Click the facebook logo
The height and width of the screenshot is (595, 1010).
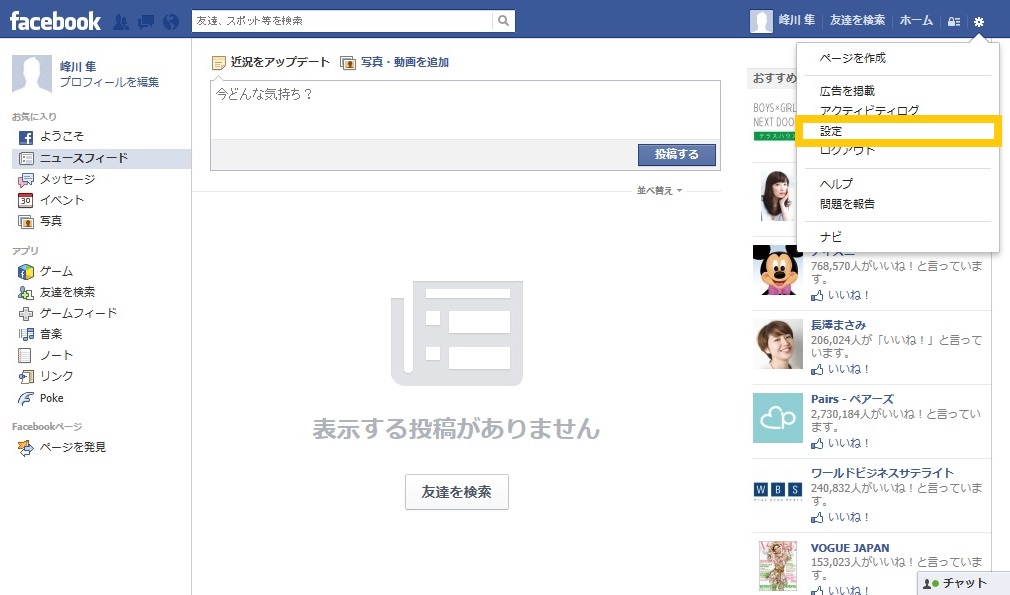55,21
